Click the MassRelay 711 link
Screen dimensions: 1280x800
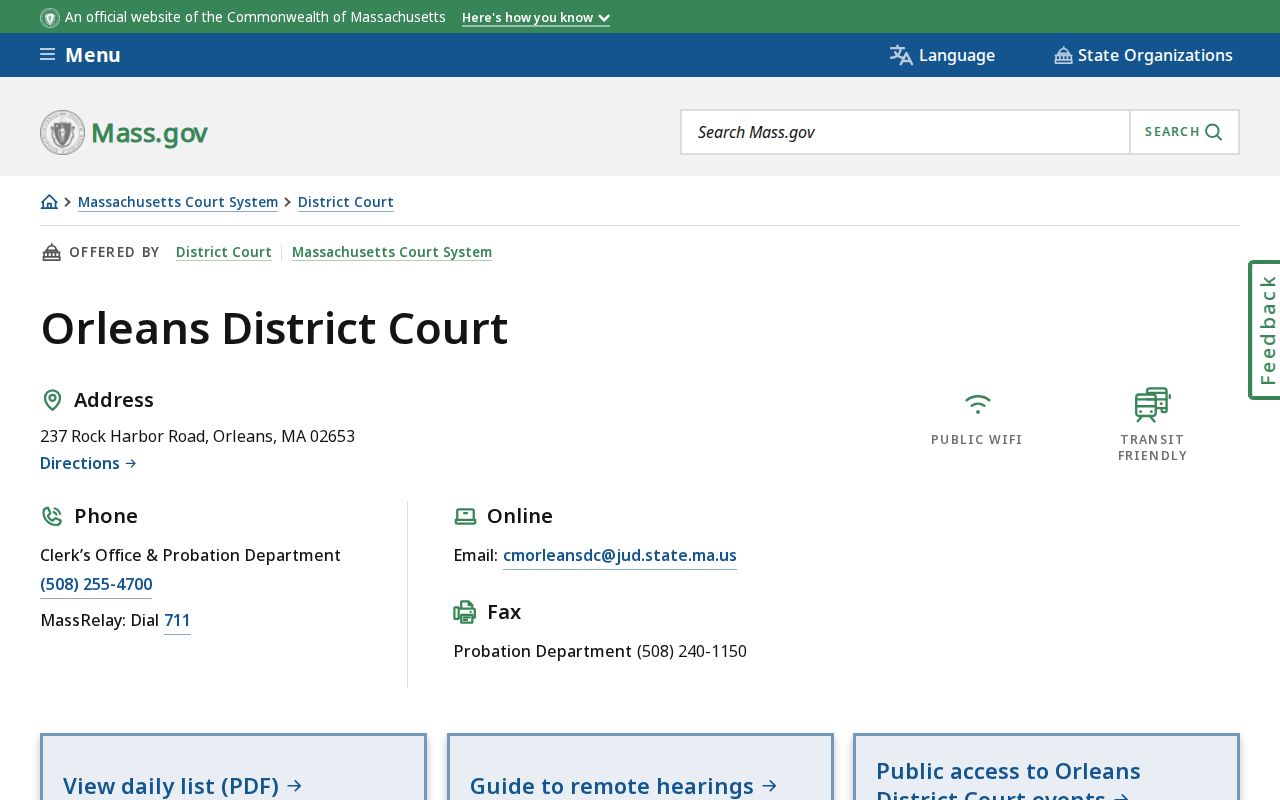tap(177, 620)
